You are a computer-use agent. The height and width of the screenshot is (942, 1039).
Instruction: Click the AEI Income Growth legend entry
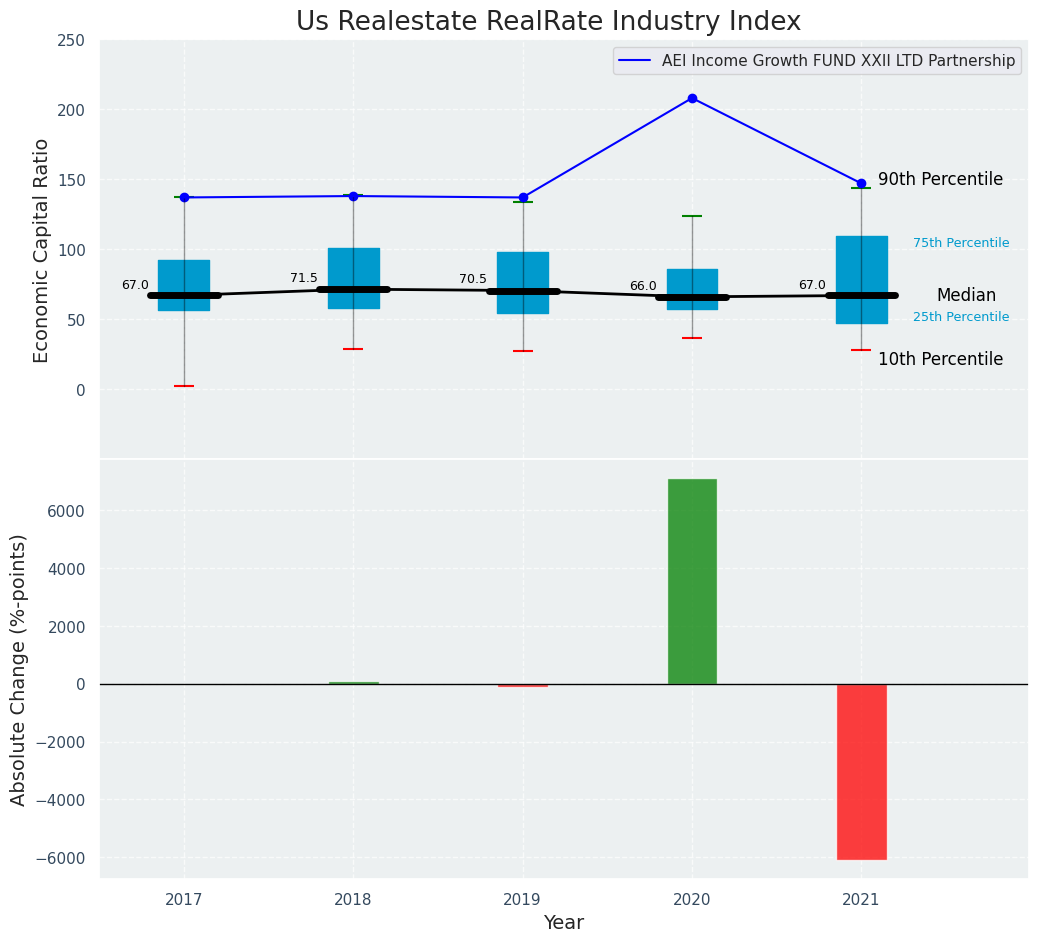pyautogui.click(x=838, y=61)
